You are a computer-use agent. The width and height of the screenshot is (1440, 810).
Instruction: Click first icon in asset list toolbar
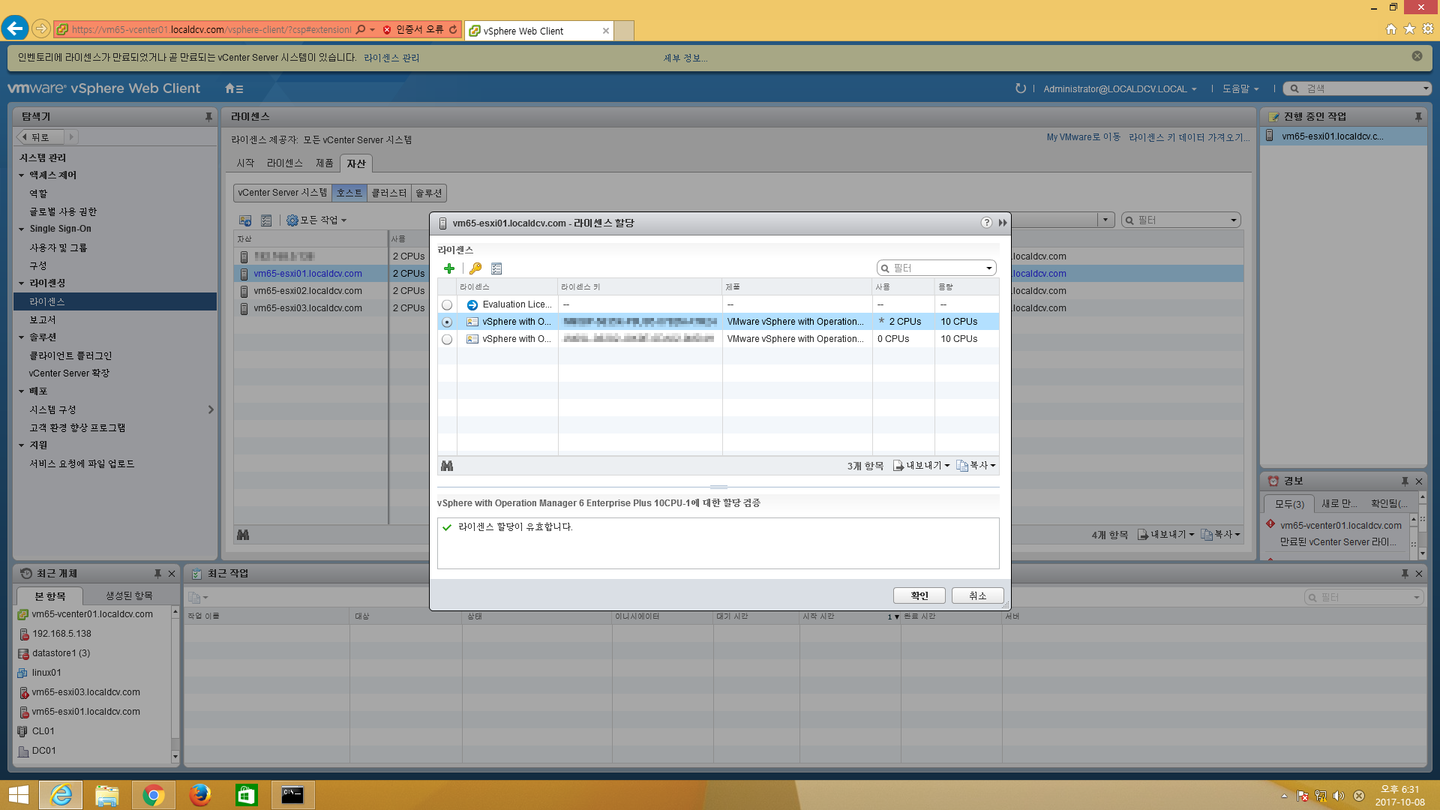(245, 220)
